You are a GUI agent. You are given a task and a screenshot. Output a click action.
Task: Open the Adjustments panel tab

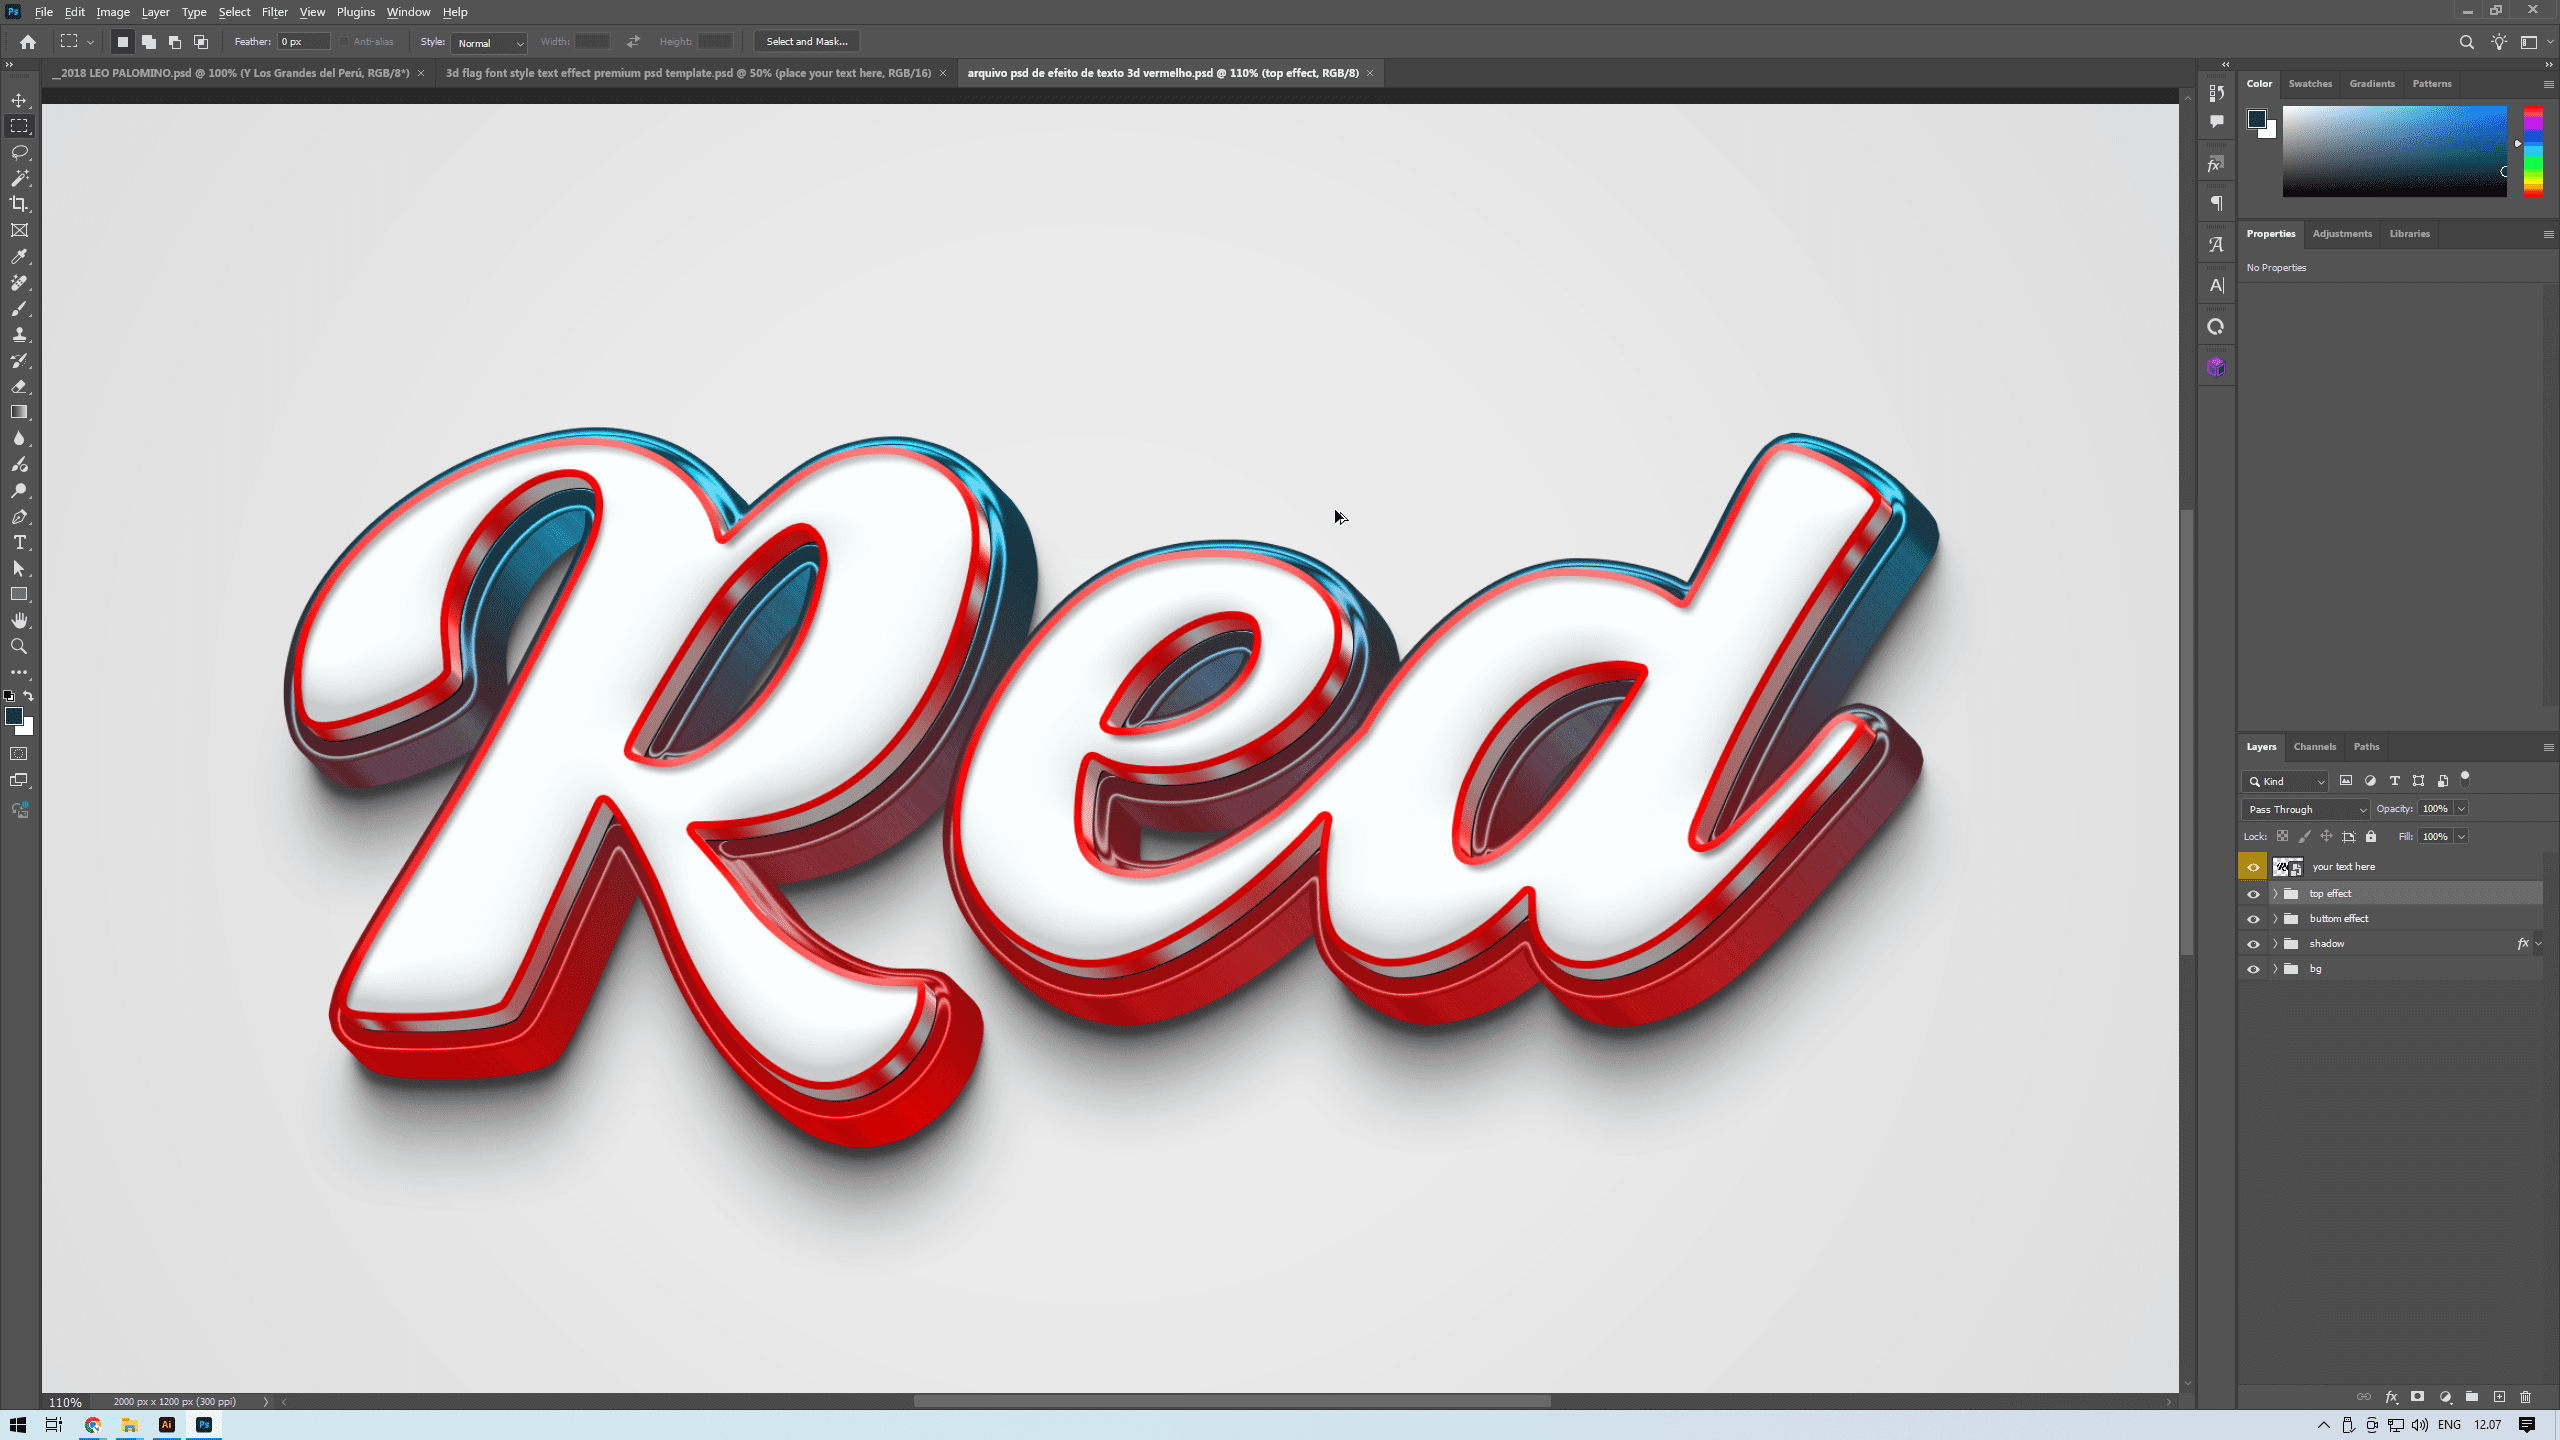point(2341,233)
